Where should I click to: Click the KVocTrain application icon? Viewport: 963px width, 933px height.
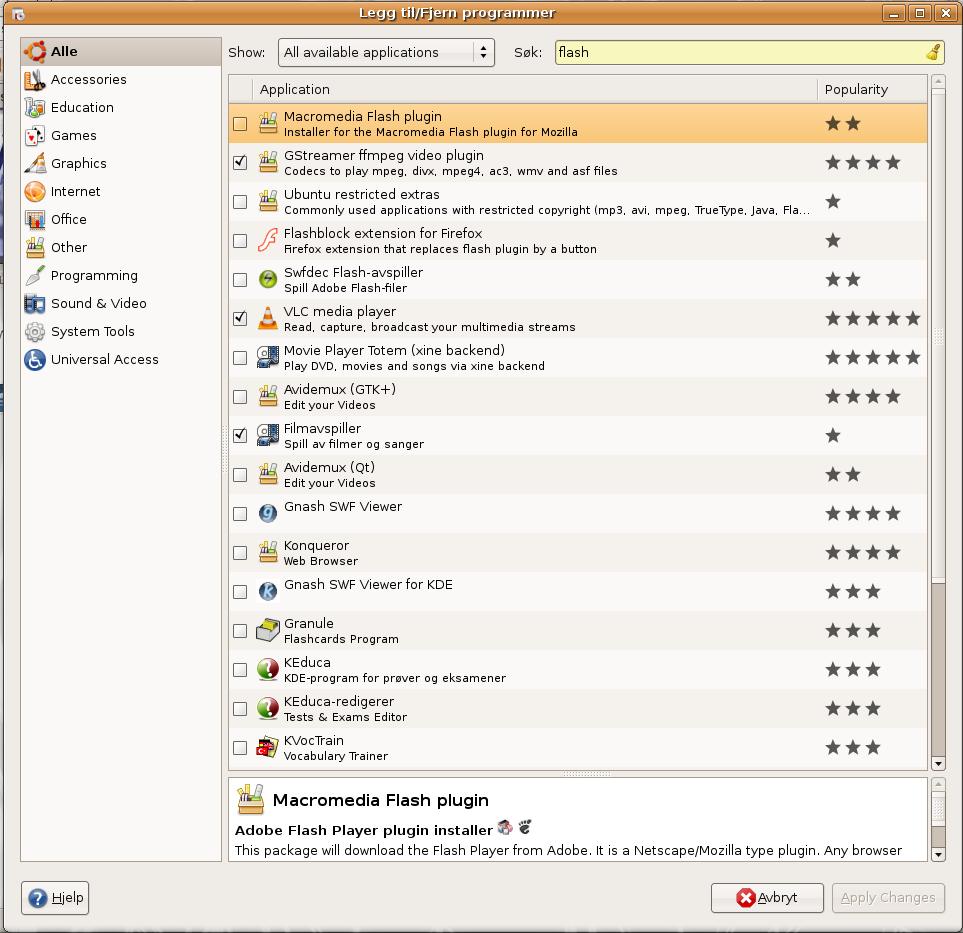268,748
